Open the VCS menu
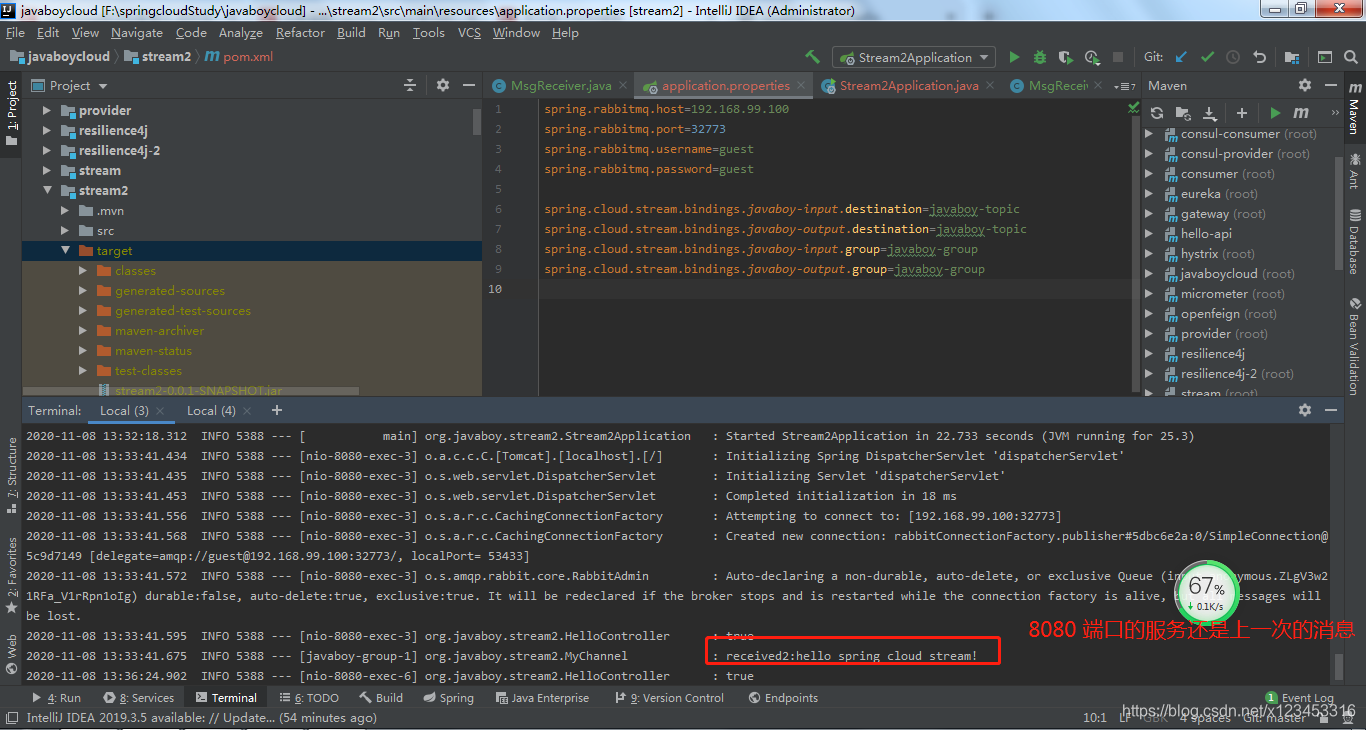This screenshot has width=1366, height=730. click(x=469, y=33)
